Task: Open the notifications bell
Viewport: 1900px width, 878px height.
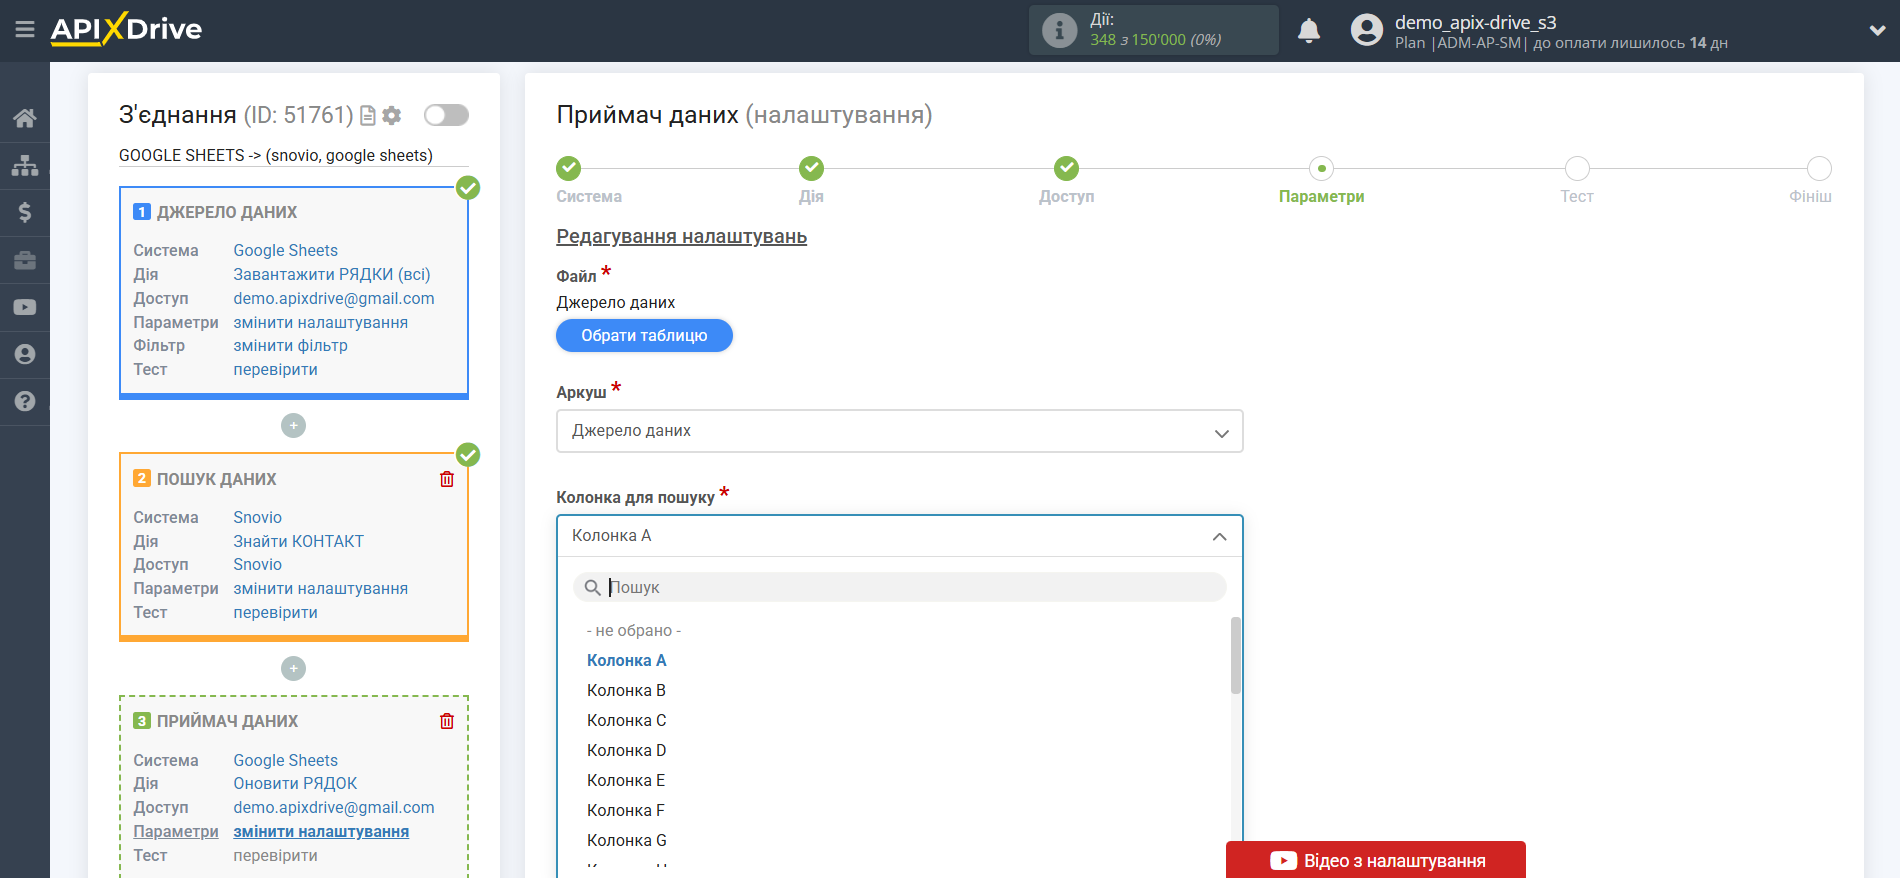Action: [x=1309, y=31]
